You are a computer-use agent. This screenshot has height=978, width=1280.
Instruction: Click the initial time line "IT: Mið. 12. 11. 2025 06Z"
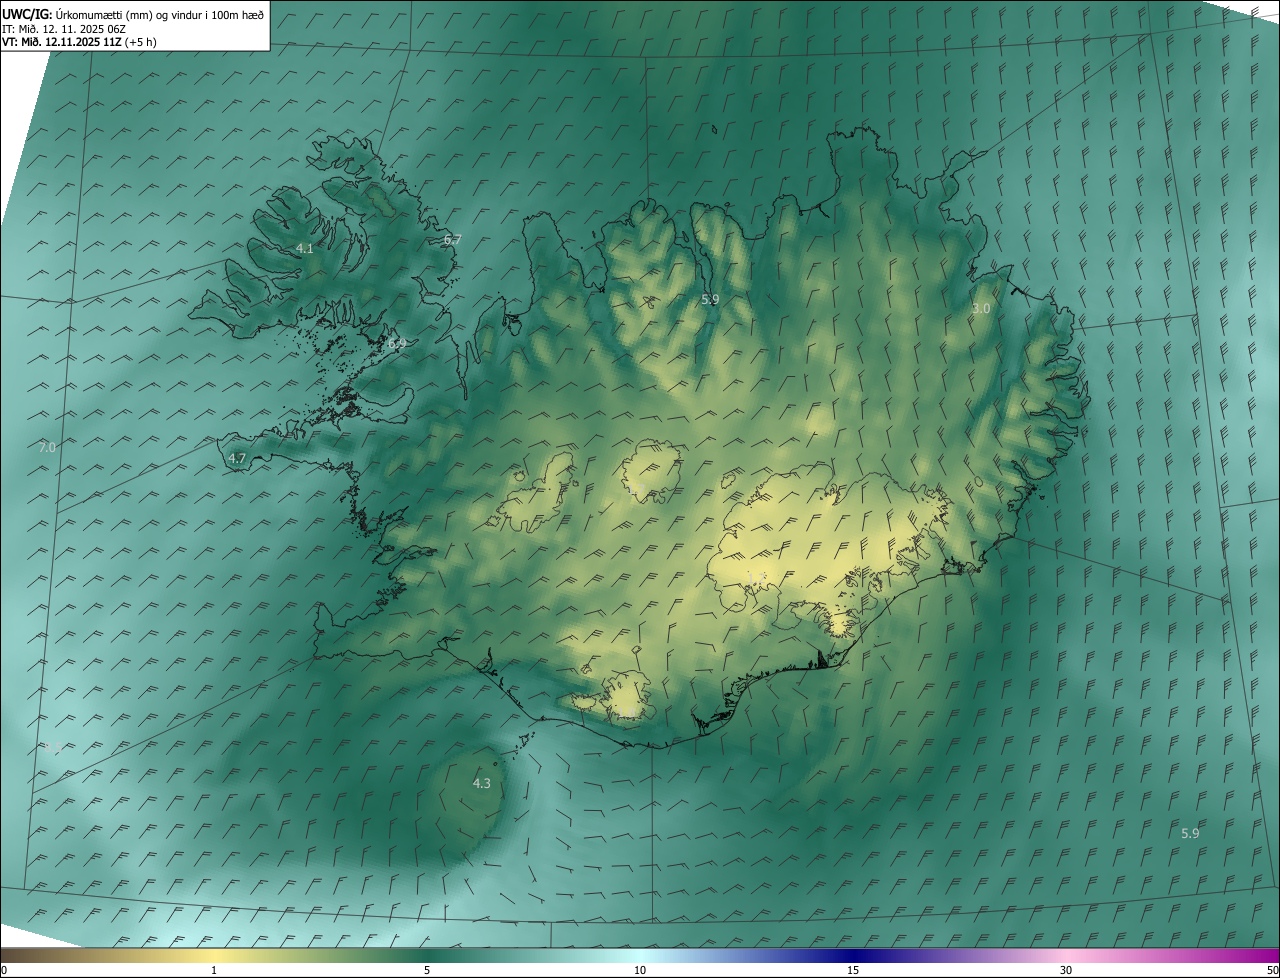point(63,29)
